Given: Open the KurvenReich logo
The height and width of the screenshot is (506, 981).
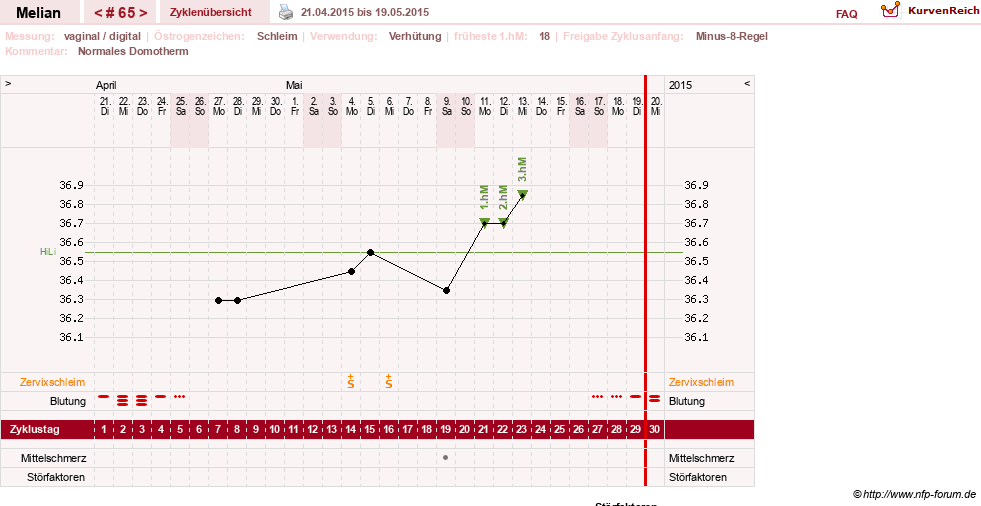Looking at the screenshot, I should tap(929, 11).
